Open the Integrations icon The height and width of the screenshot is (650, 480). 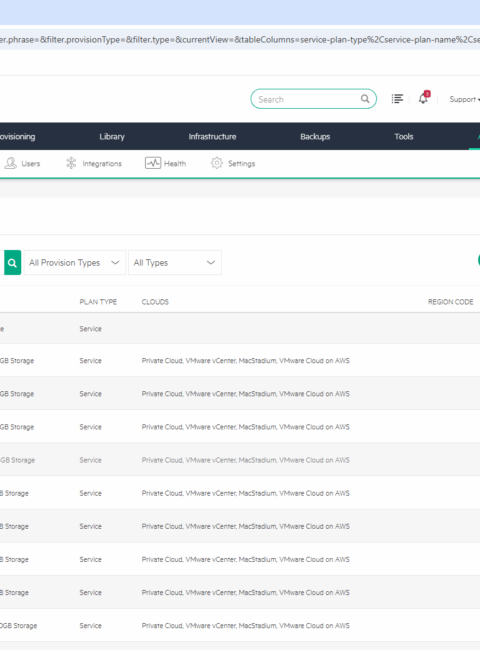click(x=71, y=163)
